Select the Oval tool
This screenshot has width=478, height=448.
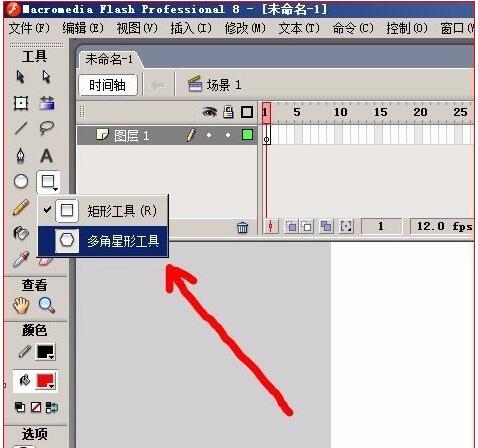pos(21,182)
